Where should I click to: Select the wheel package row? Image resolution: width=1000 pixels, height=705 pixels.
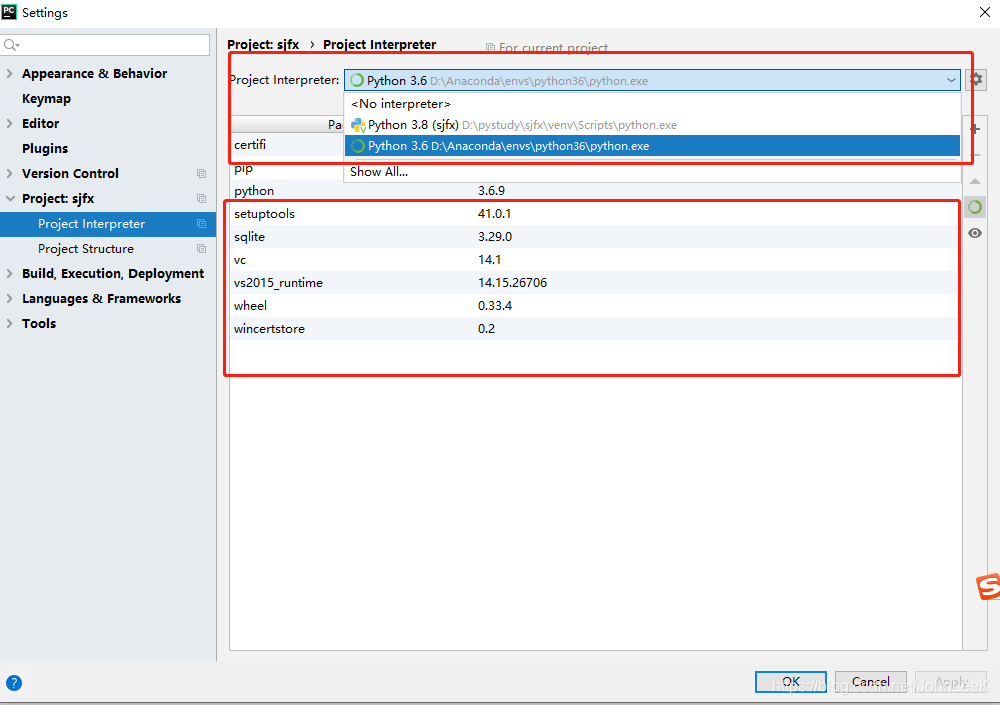pyautogui.click(x=595, y=306)
